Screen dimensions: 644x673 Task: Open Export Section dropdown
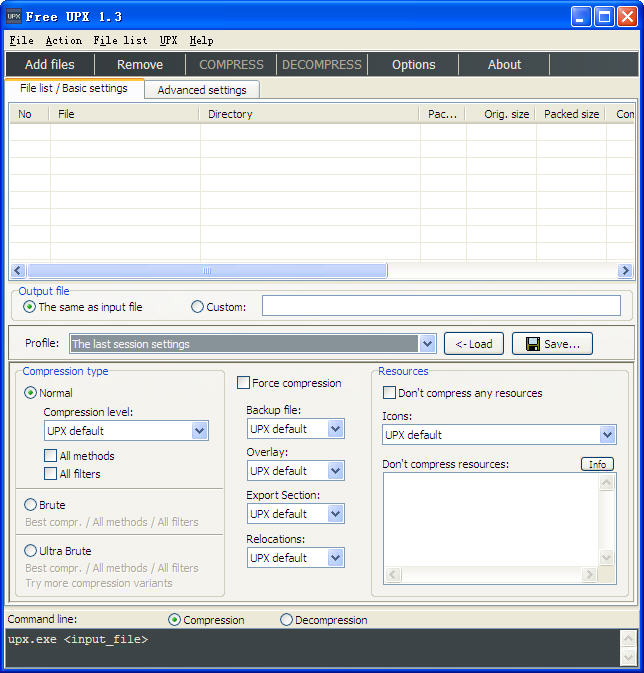point(335,514)
